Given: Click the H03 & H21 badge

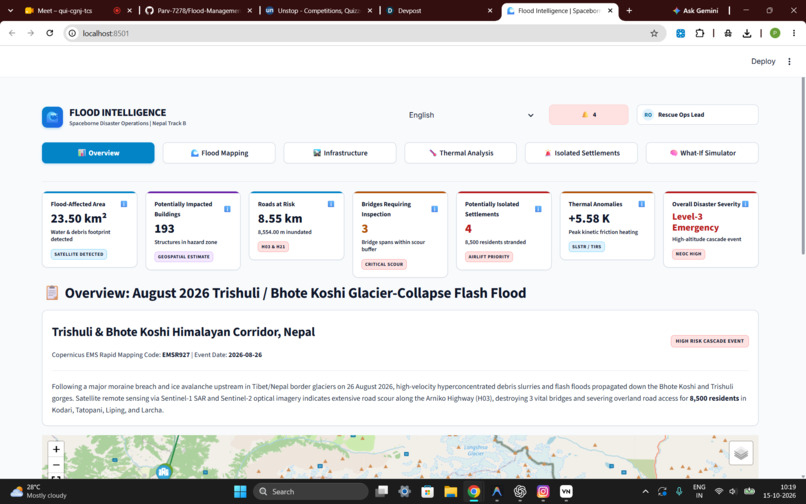Looking at the screenshot, I should [x=273, y=247].
